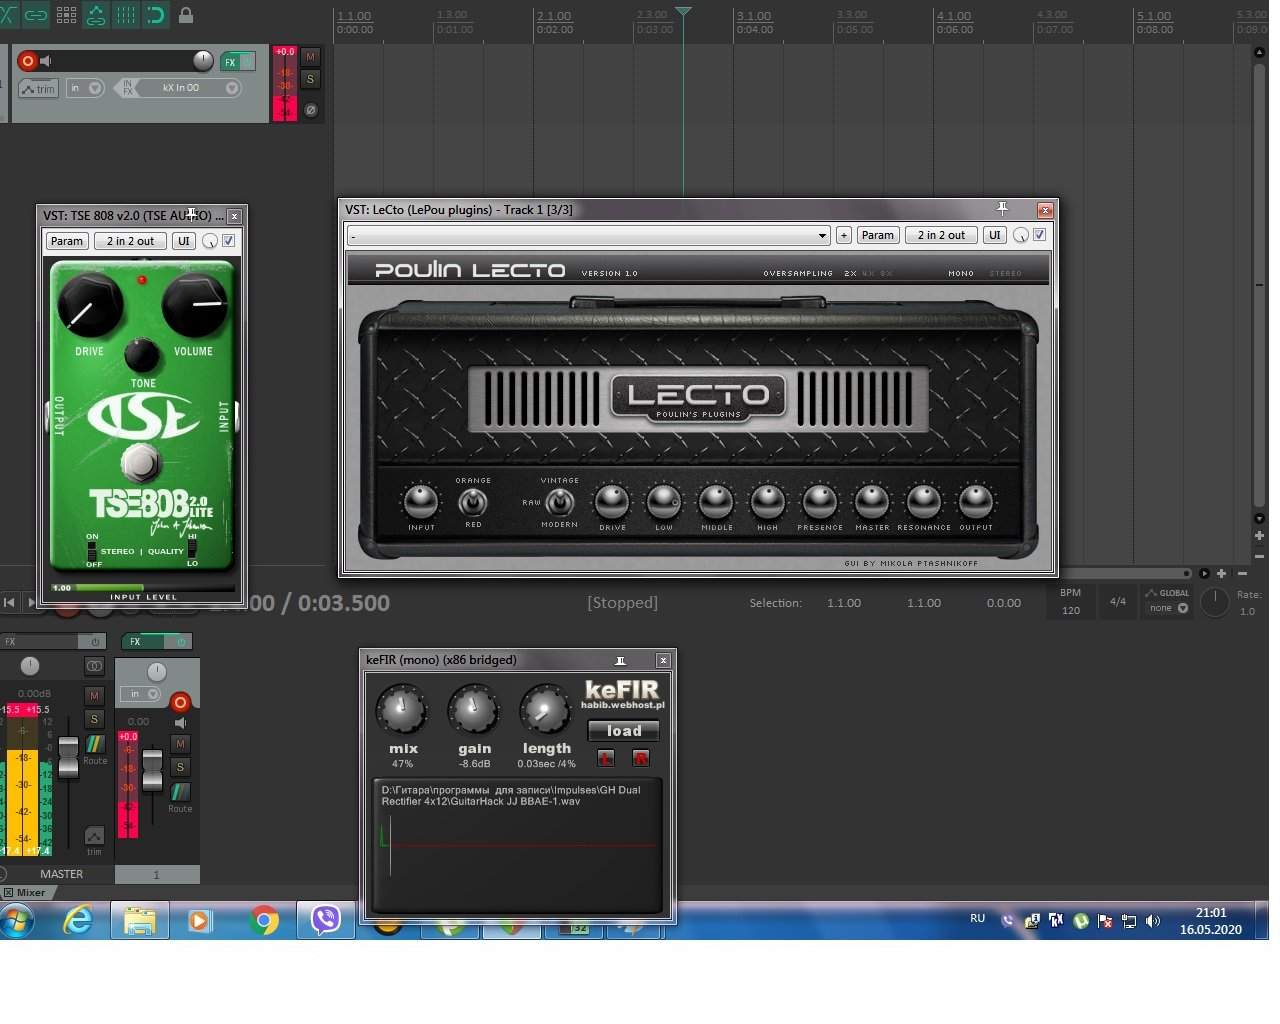This screenshot has height=1024, width=1280.
Task: Click the master volume fader in mixer
Action: (x=68, y=757)
